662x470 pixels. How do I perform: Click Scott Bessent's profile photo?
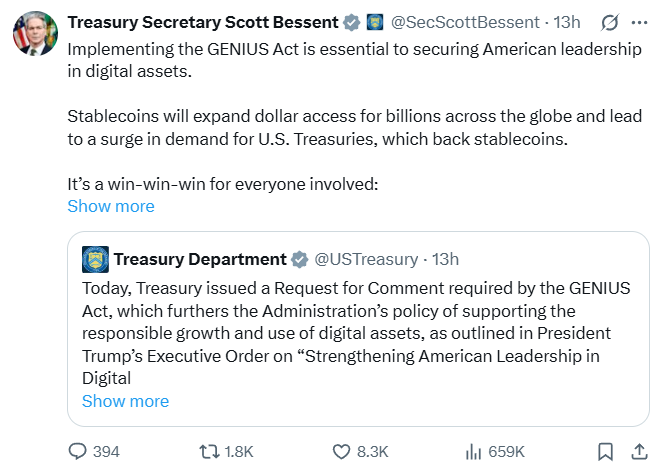[35, 34]
